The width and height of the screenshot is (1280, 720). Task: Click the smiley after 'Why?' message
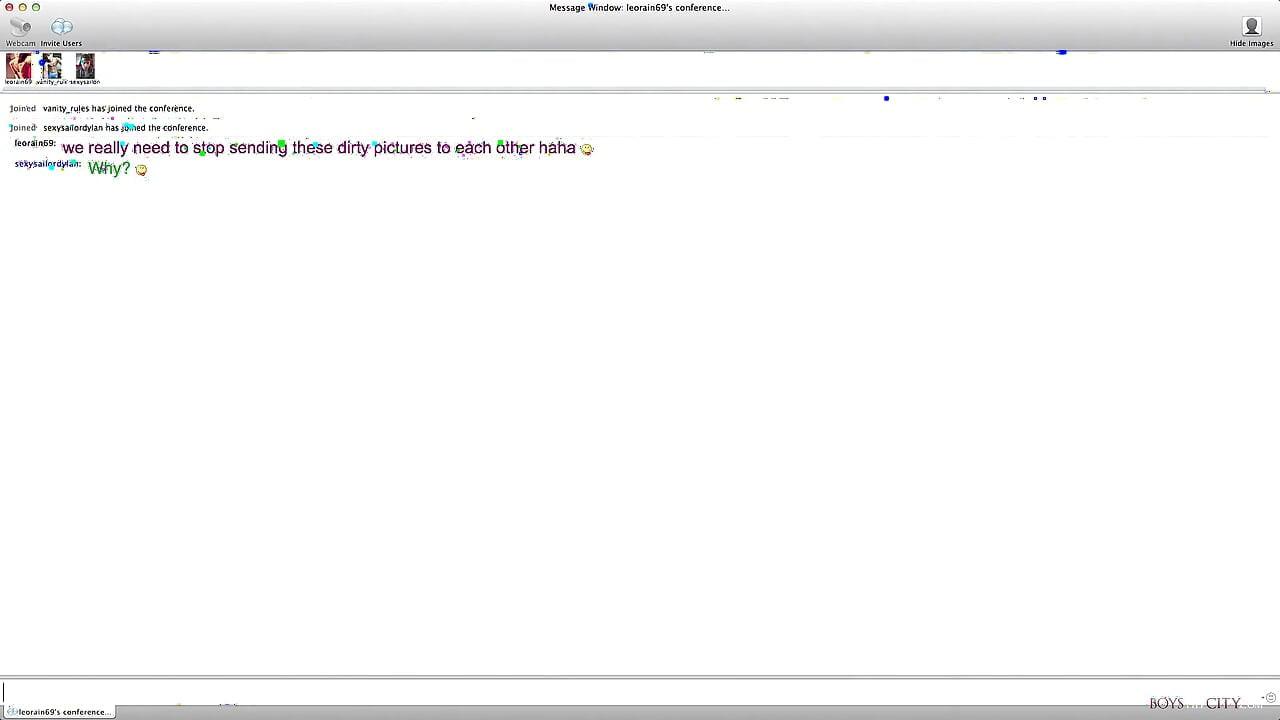coord(141,170)
